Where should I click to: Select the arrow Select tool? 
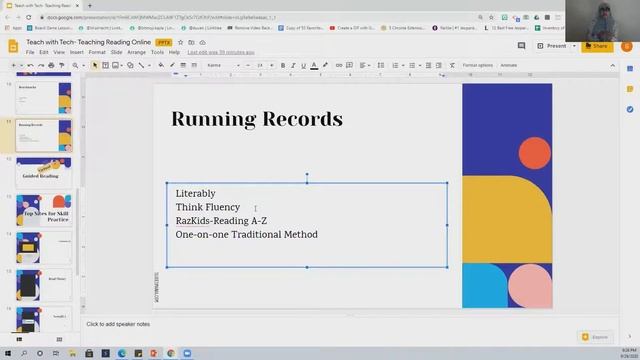tap(95, 65)
